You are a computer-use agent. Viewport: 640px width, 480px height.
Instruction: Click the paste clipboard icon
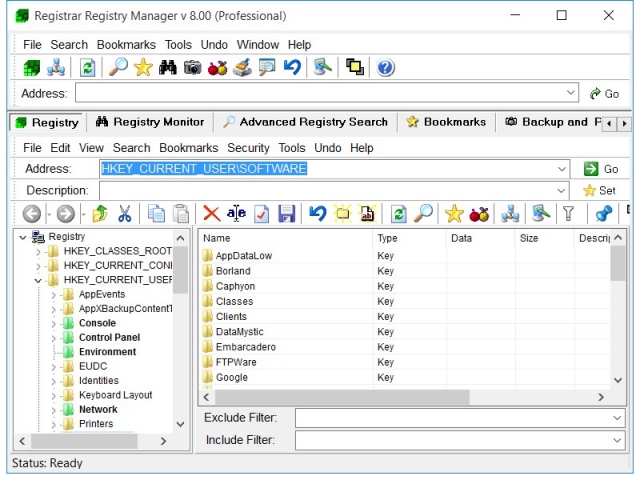[x=181, y=213]
